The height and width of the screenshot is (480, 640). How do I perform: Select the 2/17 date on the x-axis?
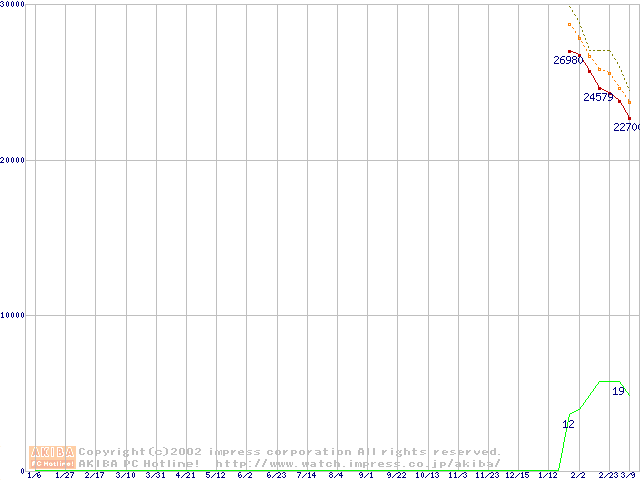click(95, 475)
